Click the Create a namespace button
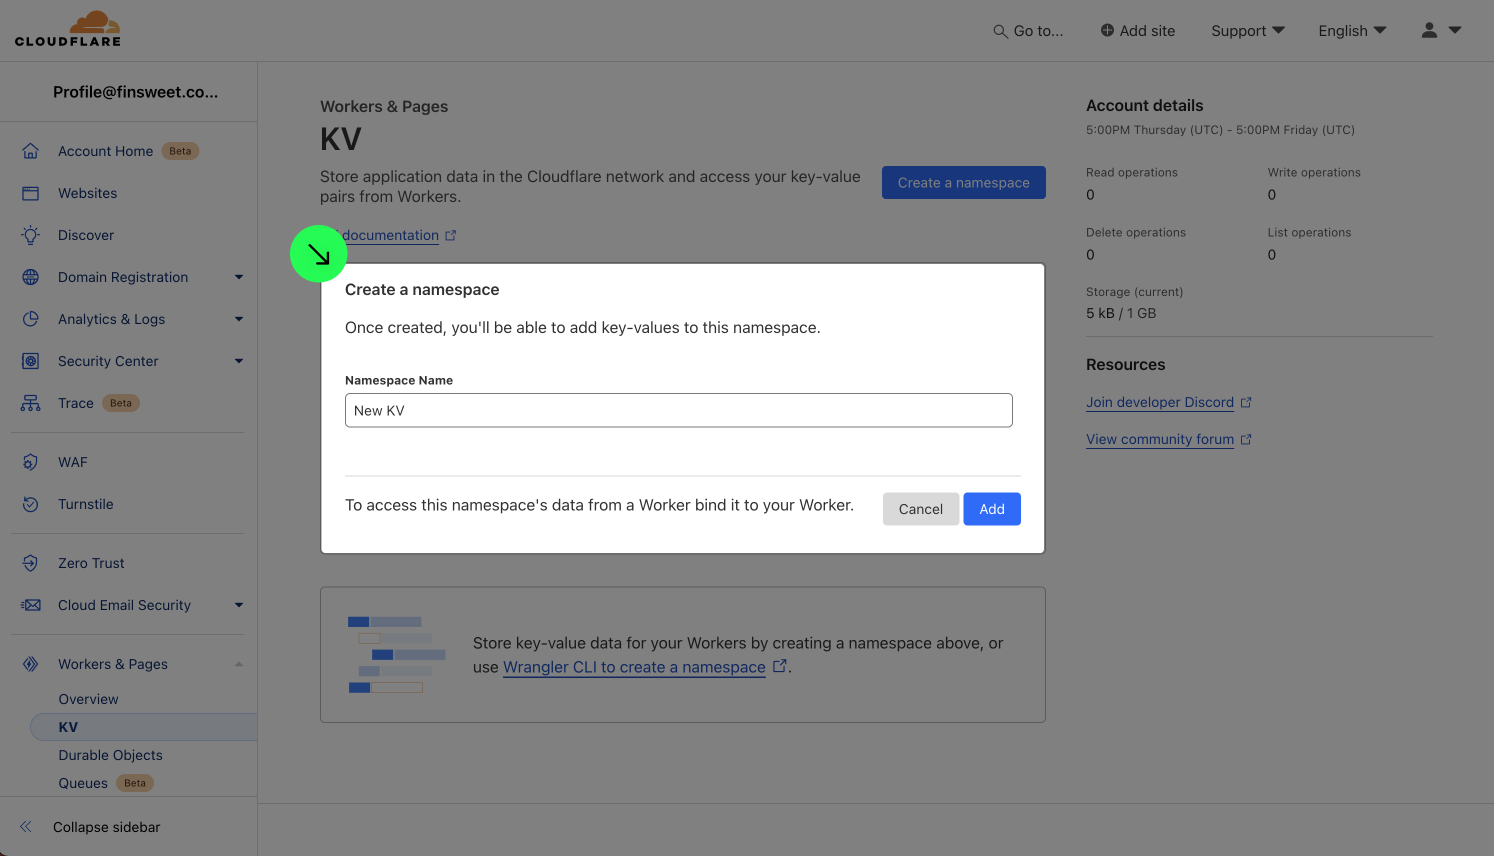 coord(964,182)
